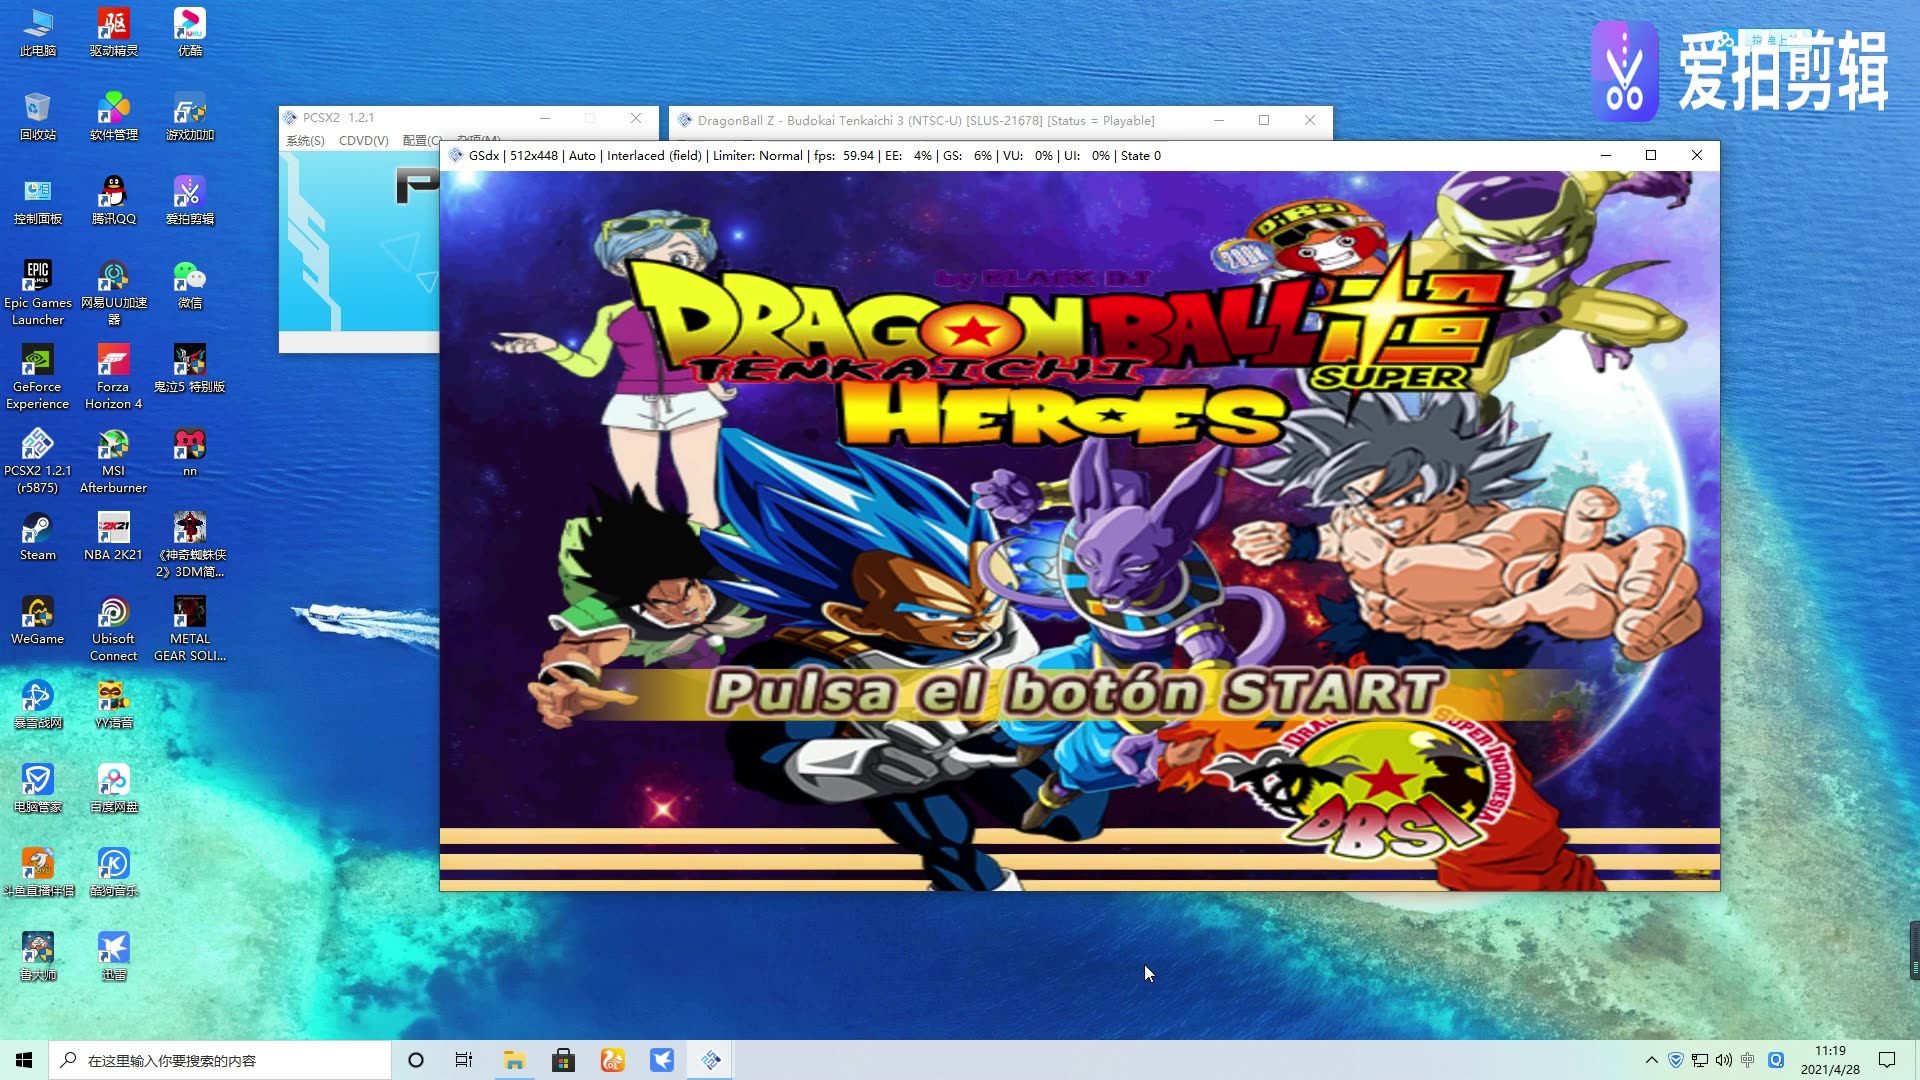Click the taskbar search input box
Image resolution: width=1920 pixels, height=1080 pixels.
tap(220, 1060)
